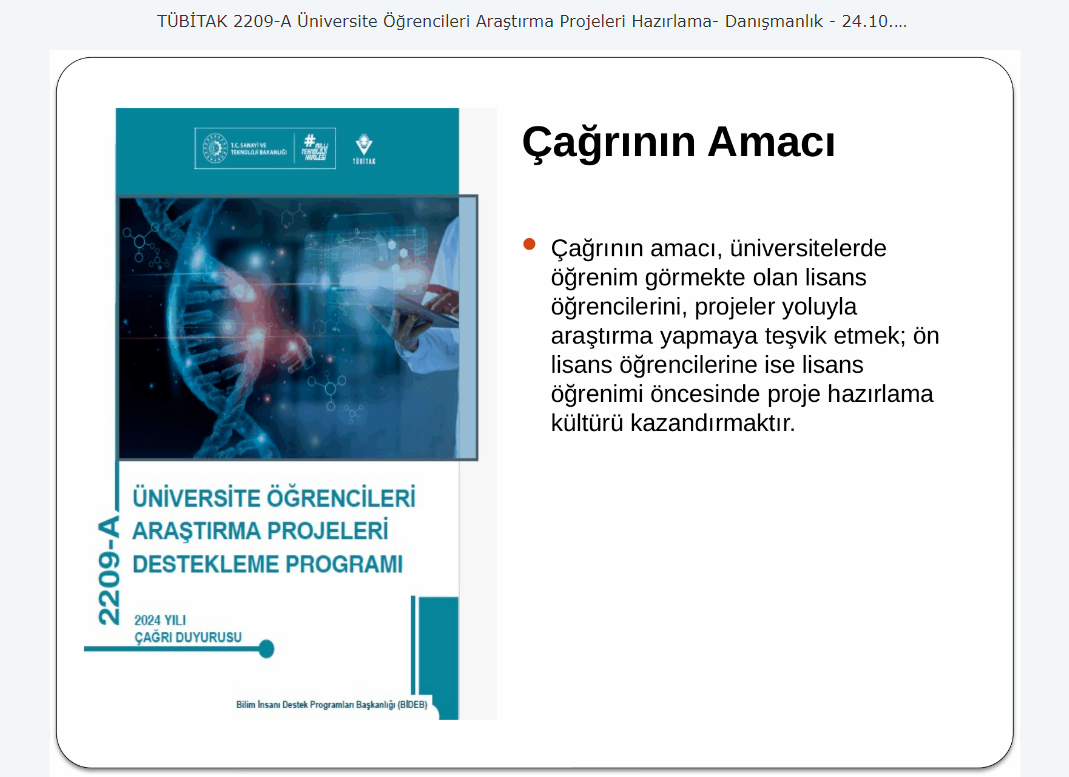
Task: Click "ÜNİVERSİTE ÖĞRENCİLERİ" cover title line
Action: pos(274,497)
